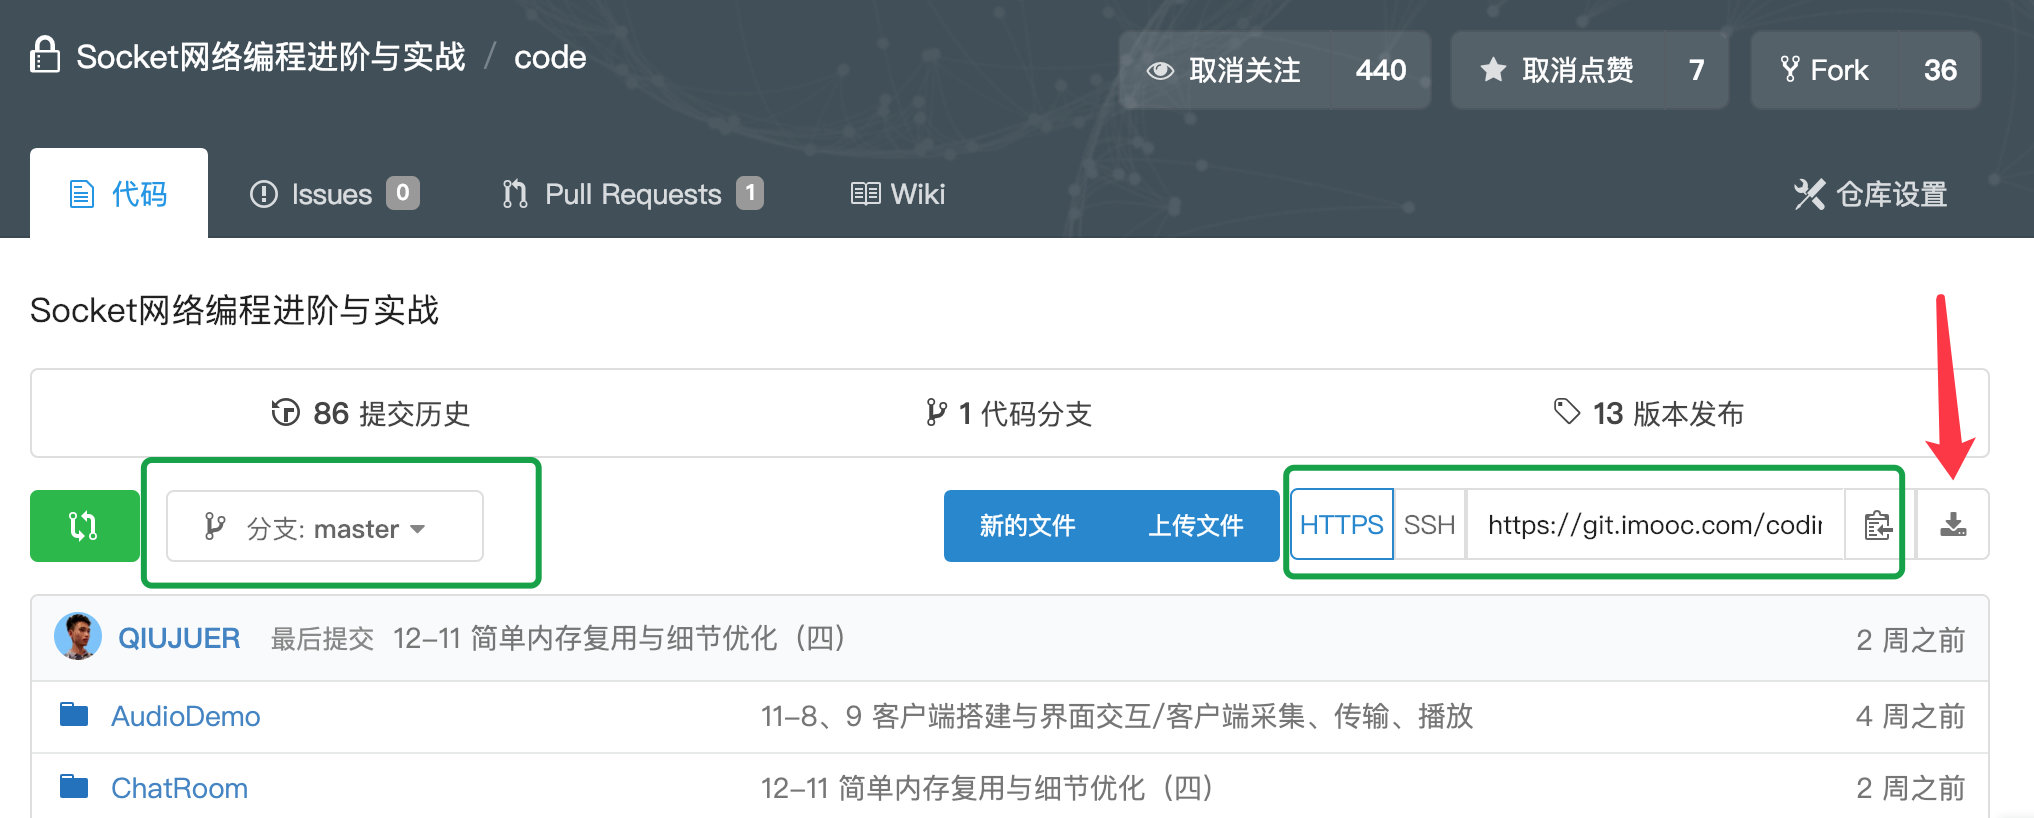Open the AudioDemo folder icon
The width and height of the screenshot is (2034, 818).
pos(74,715)
